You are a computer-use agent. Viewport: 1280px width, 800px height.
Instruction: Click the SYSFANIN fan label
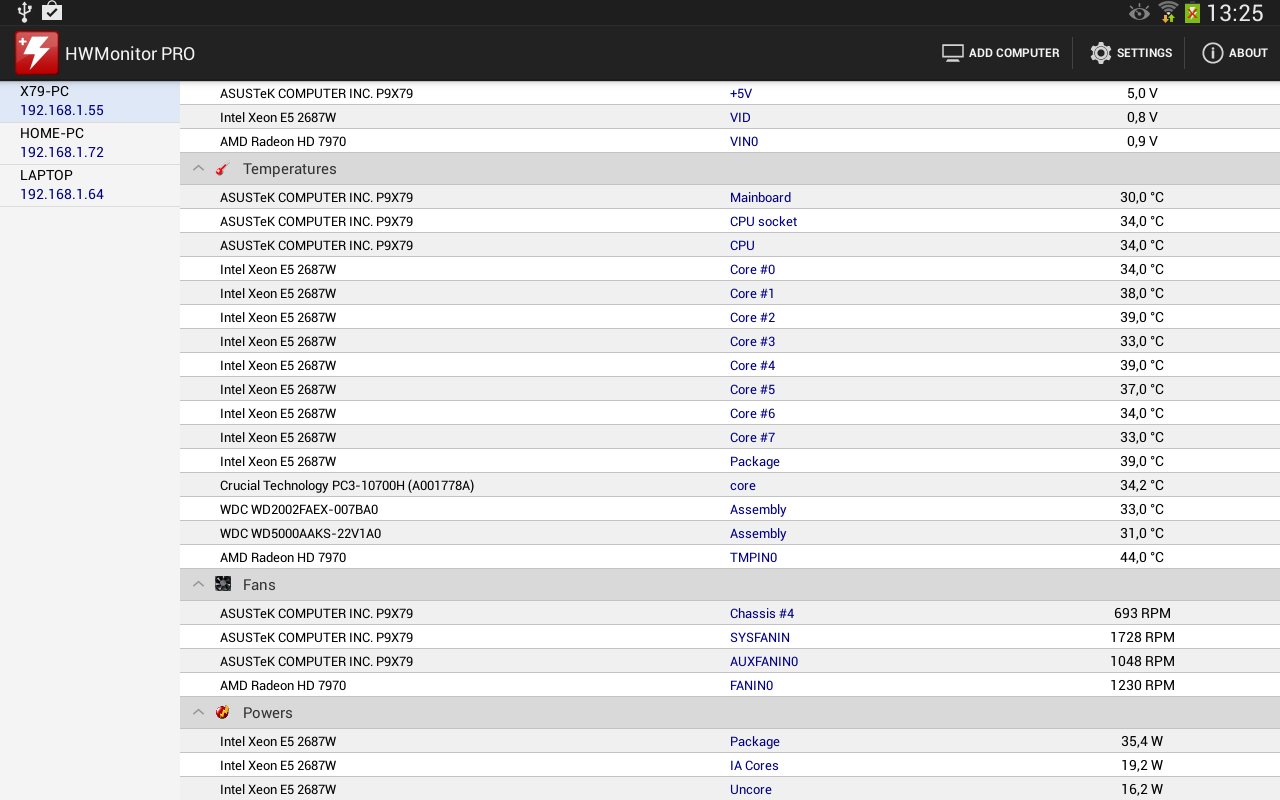[760, 637]
